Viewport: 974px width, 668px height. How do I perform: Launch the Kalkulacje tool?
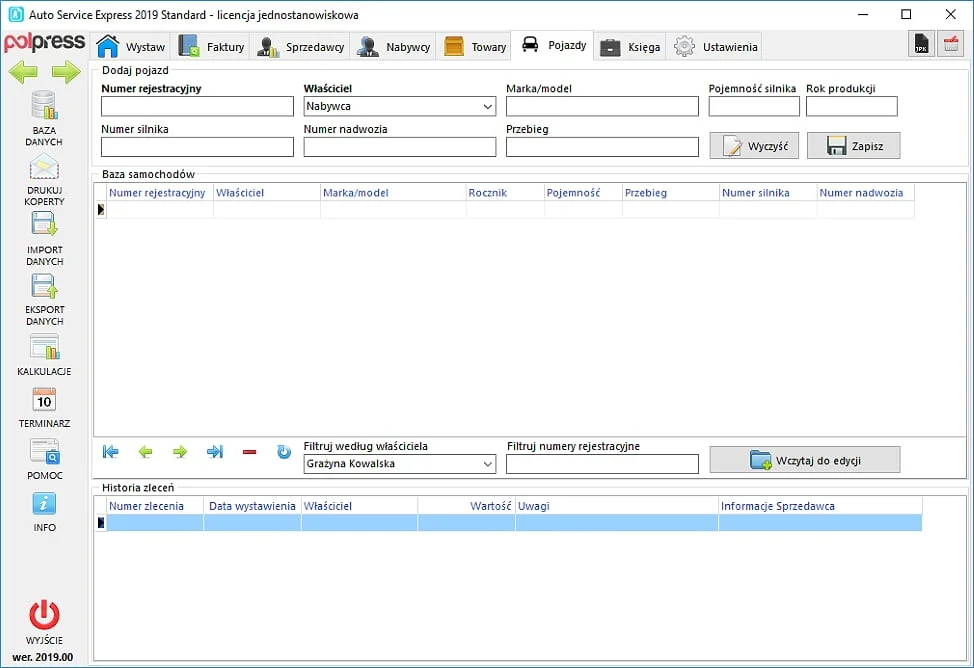pyautogui.click(x=44, y=347)
